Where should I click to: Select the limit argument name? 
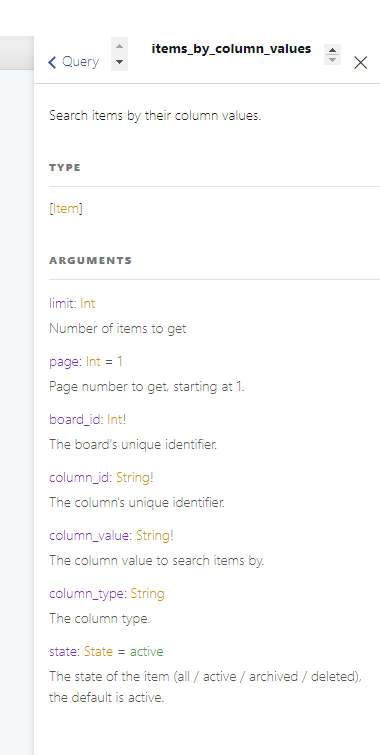tap(62, 303)
